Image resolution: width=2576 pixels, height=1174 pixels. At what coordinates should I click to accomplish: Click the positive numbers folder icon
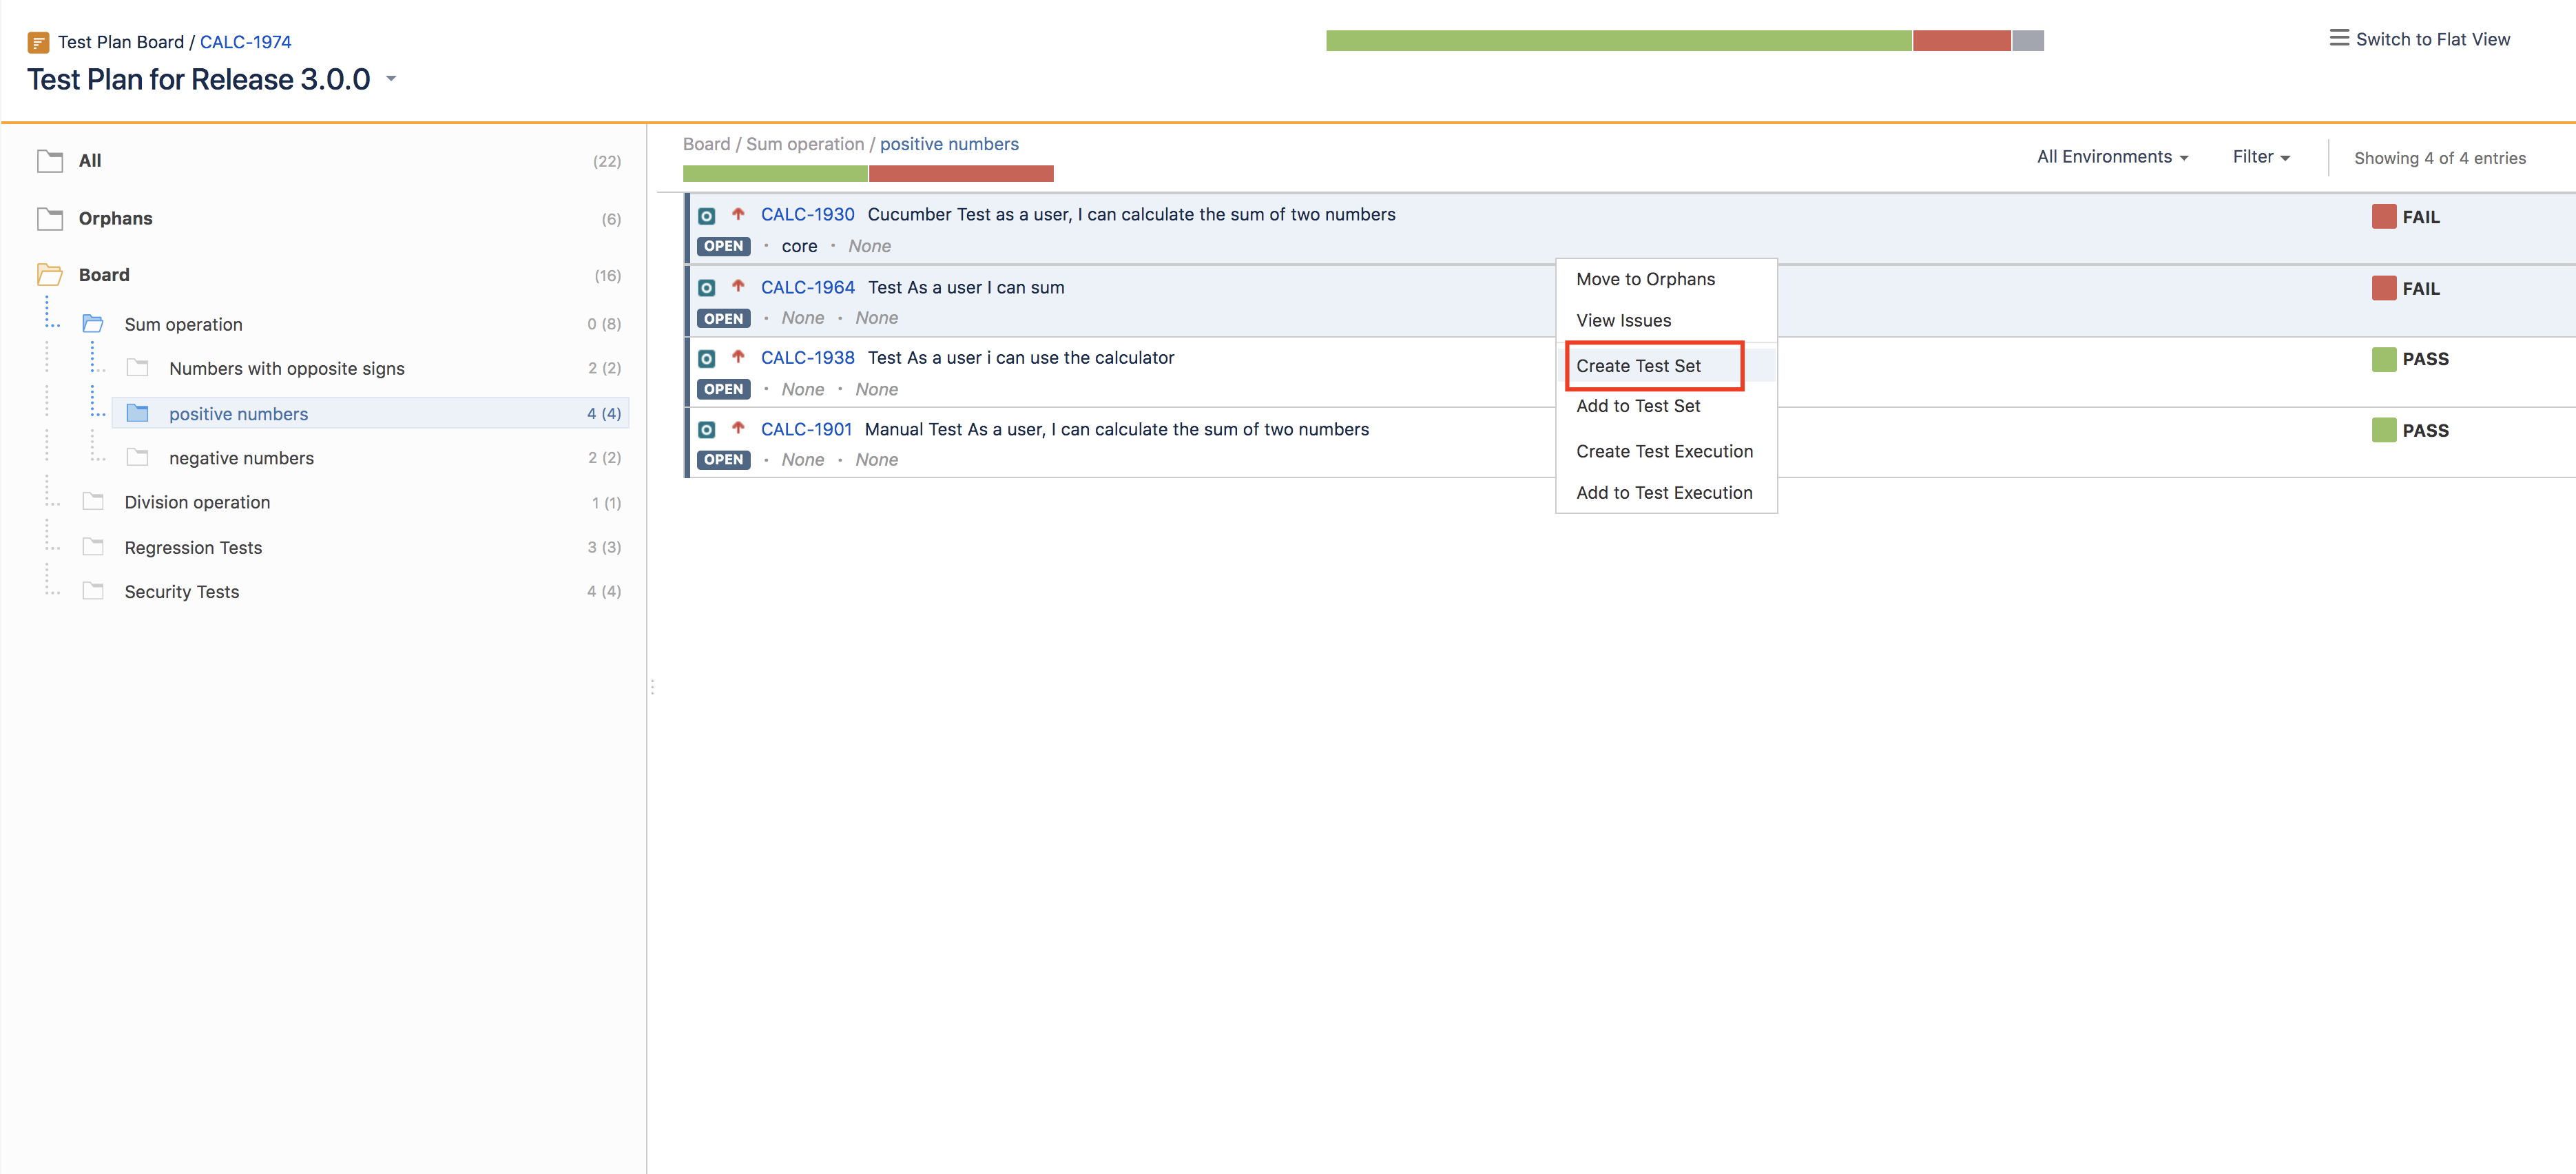[x=138, y=413]
